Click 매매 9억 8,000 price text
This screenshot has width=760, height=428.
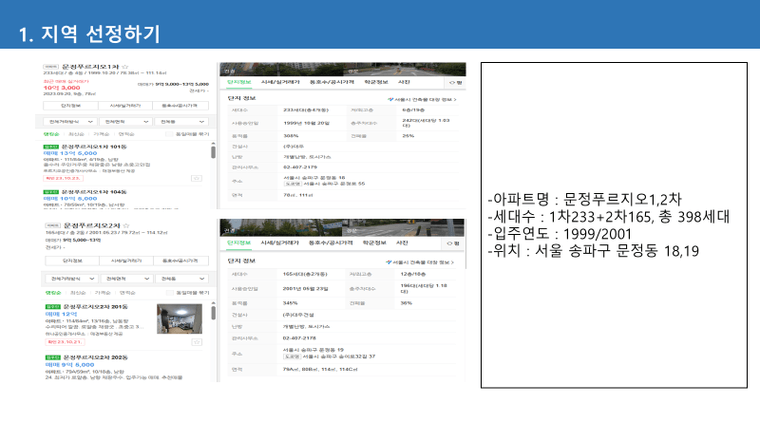[x=70, y=365]
